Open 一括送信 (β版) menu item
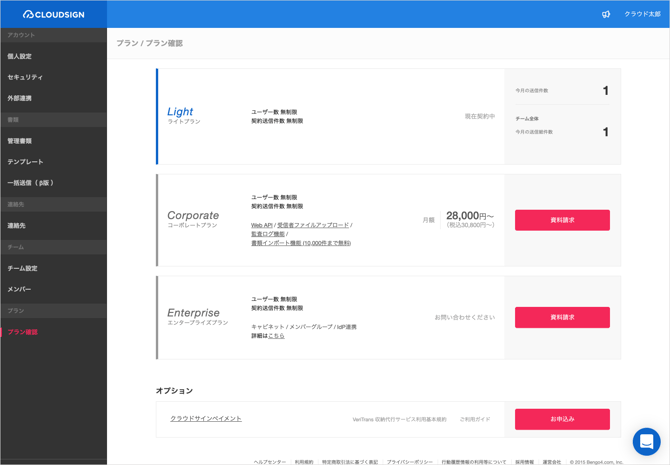Image resolution: width=670 pixels, height=465 pixels. tap(31, 183)
